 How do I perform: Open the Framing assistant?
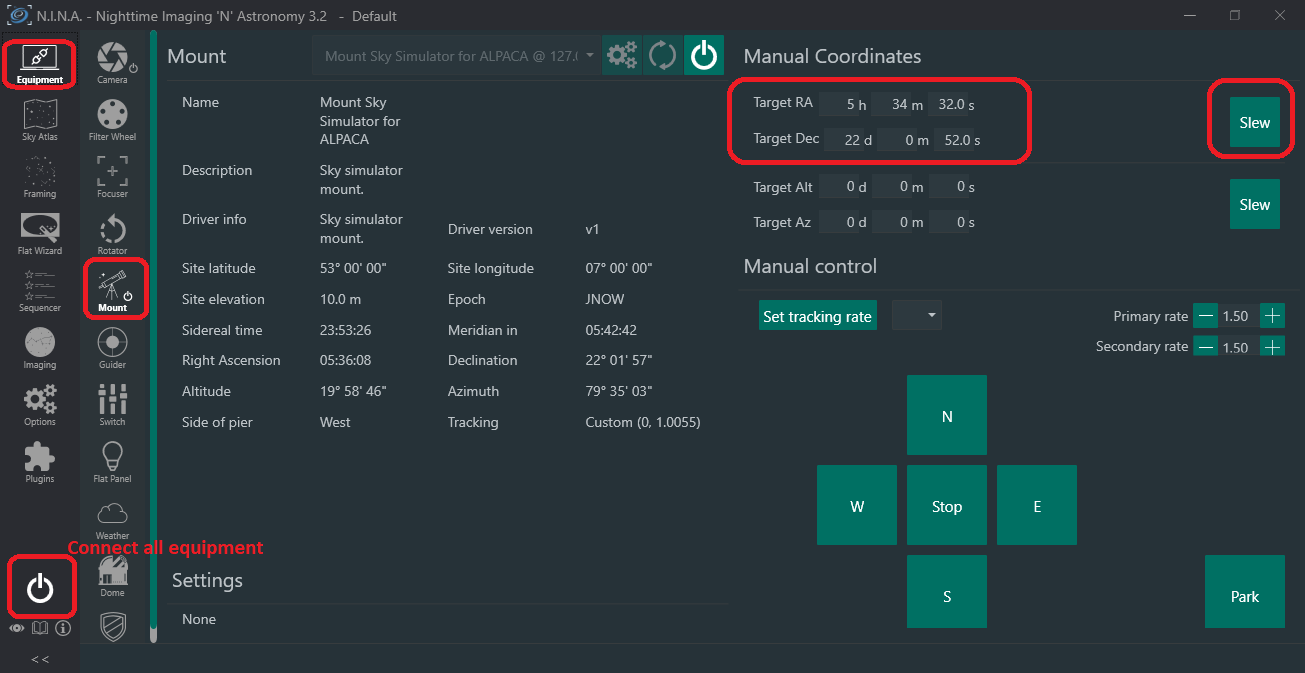pyautogui.click(x=40, y=177)
